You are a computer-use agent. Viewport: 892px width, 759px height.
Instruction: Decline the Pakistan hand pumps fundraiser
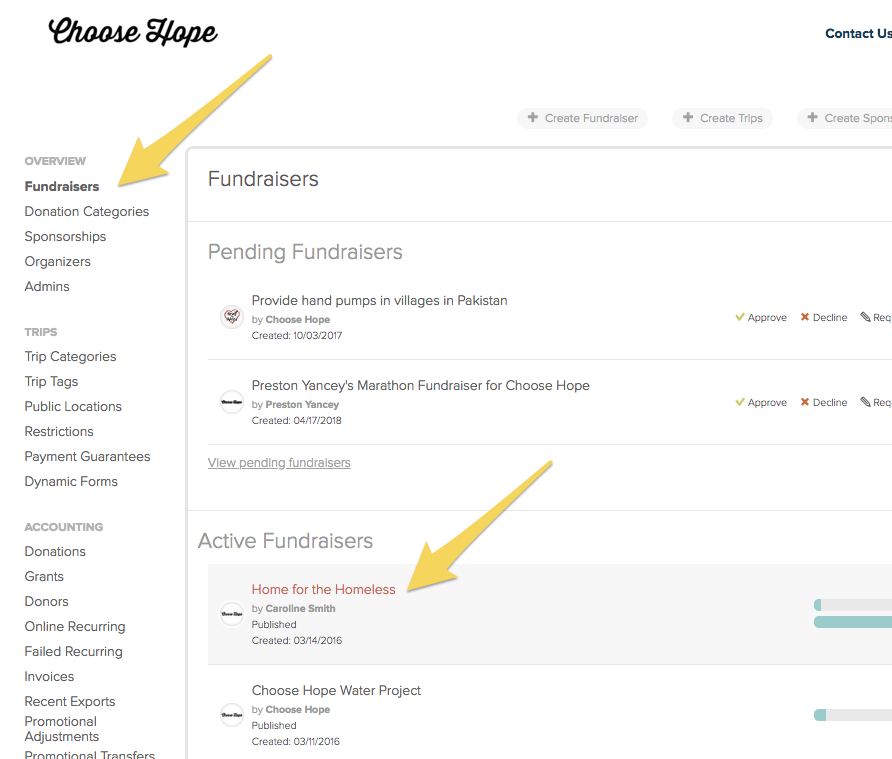click(824, 317)
